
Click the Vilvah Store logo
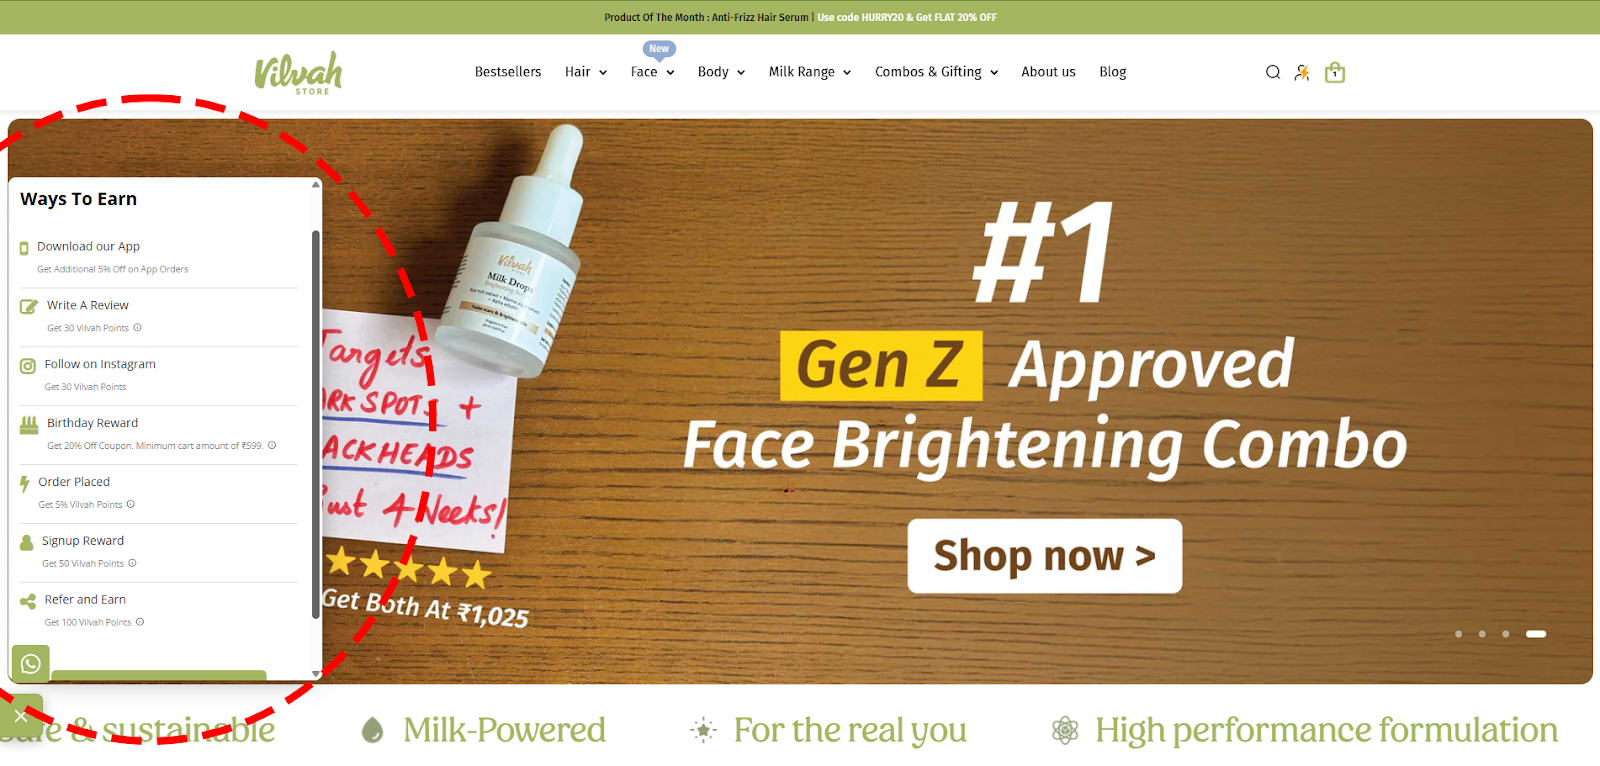pyautogui.click(x=298, y=73)
